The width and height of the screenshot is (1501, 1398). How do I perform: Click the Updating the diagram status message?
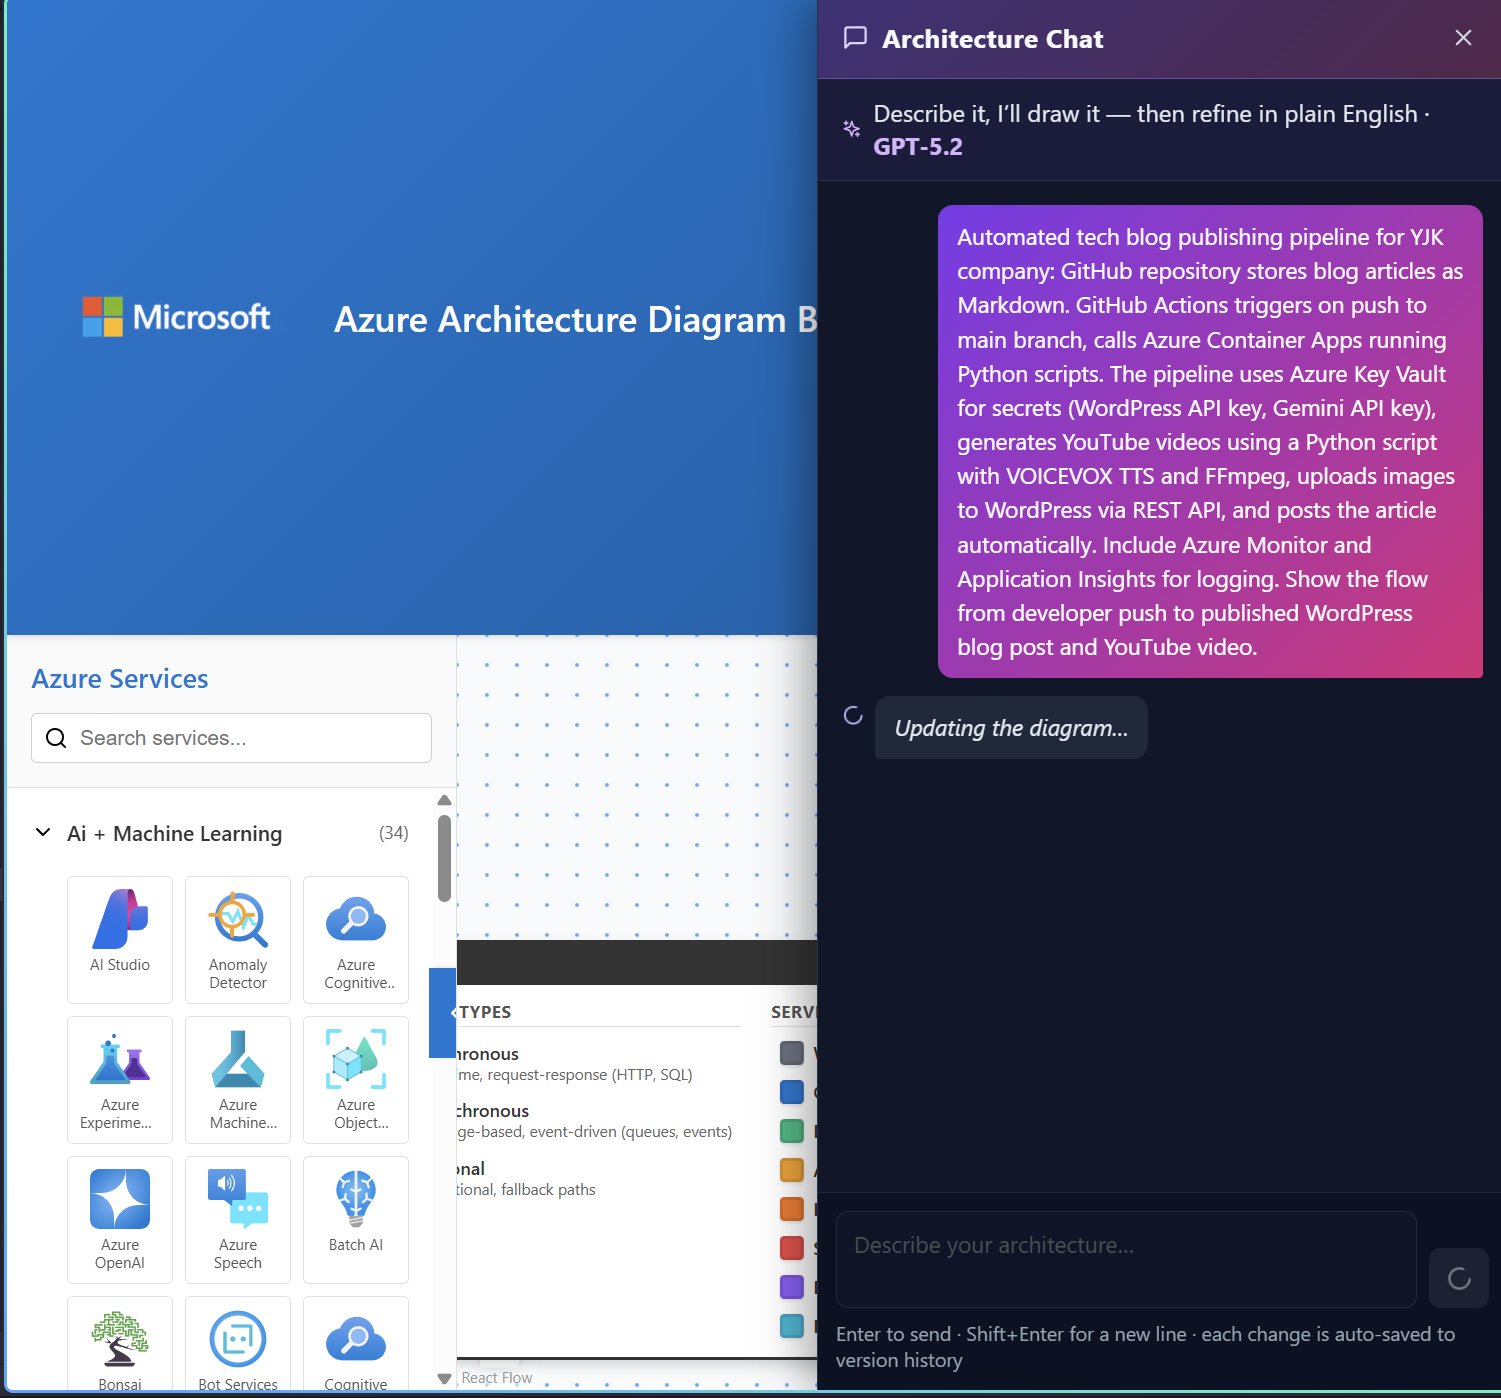click(x=1011, y=728)
